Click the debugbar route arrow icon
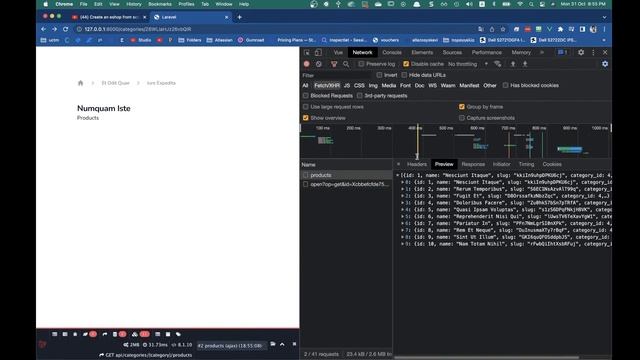 click(x=104, y=334)
